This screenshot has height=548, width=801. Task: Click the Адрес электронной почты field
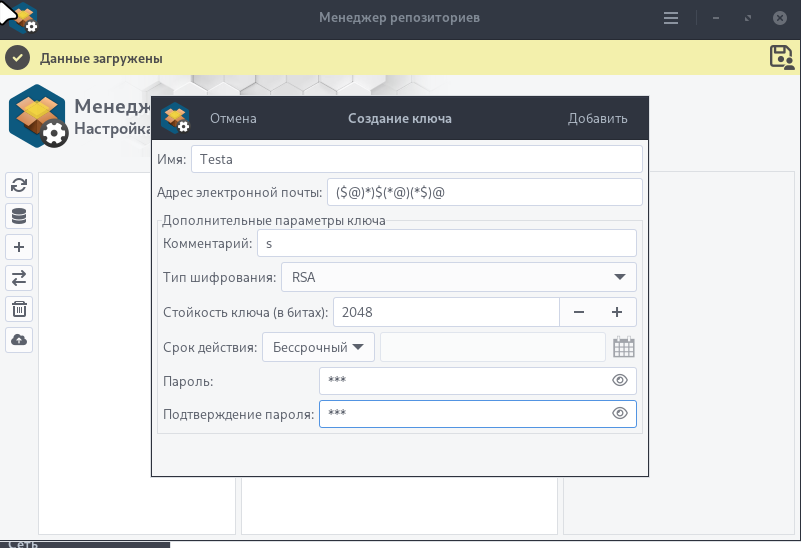[485, 192]
